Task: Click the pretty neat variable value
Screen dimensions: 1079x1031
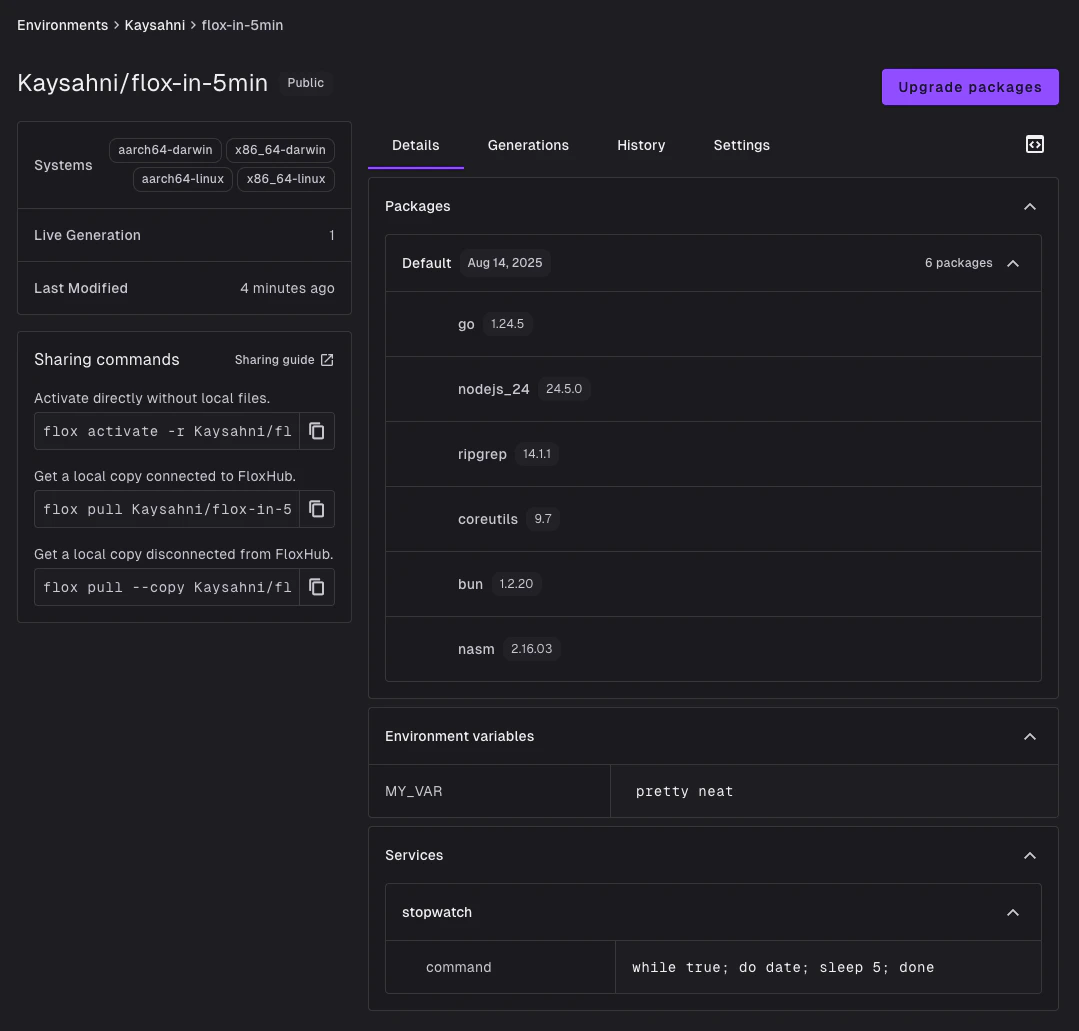Action: pos(684,791)
